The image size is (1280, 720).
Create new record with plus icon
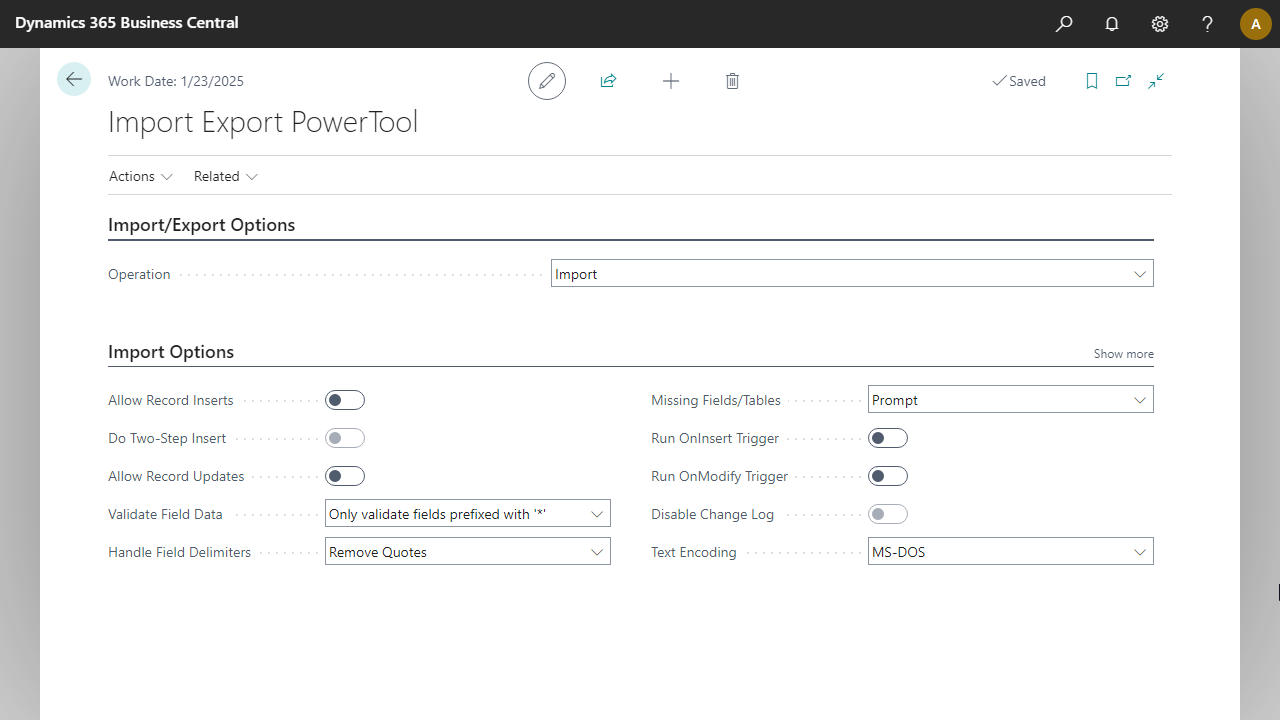click(671, 81)
